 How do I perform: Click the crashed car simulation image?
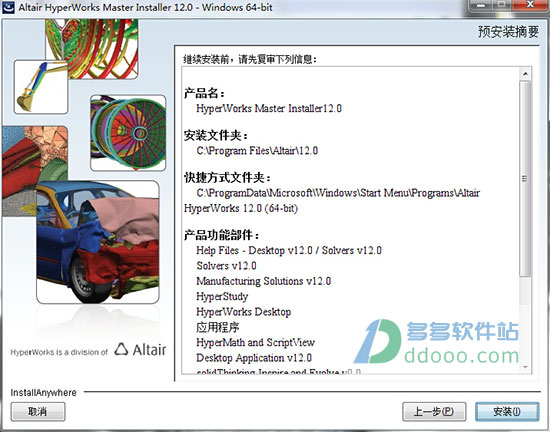point(98,242)
